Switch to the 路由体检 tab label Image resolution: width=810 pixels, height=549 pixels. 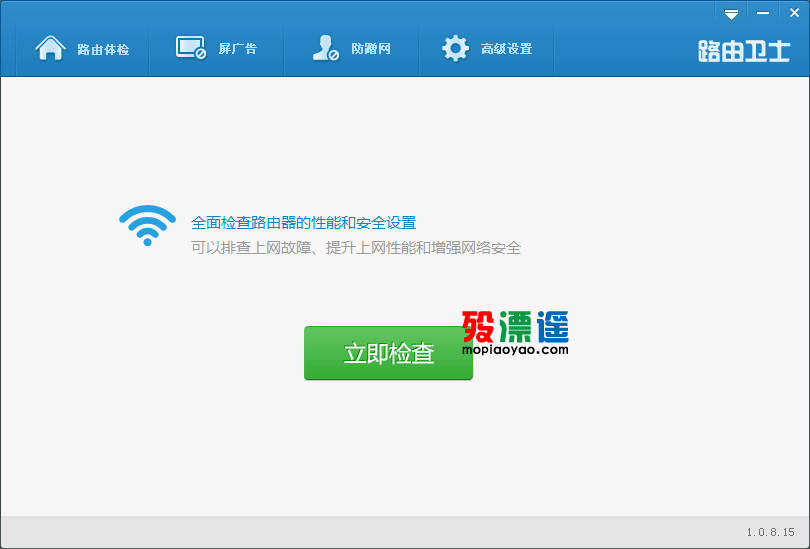[103, 50]
